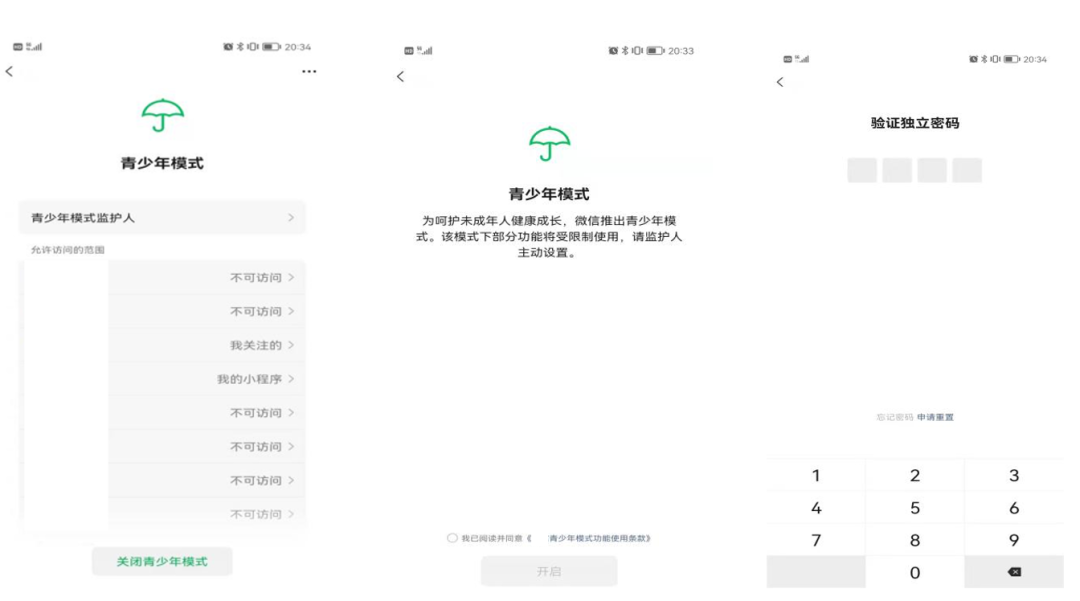Tap the 关闭青少年模式 button
This screenshot has width=1080, height=601.
pyautogui.click(x=162, y=561)
